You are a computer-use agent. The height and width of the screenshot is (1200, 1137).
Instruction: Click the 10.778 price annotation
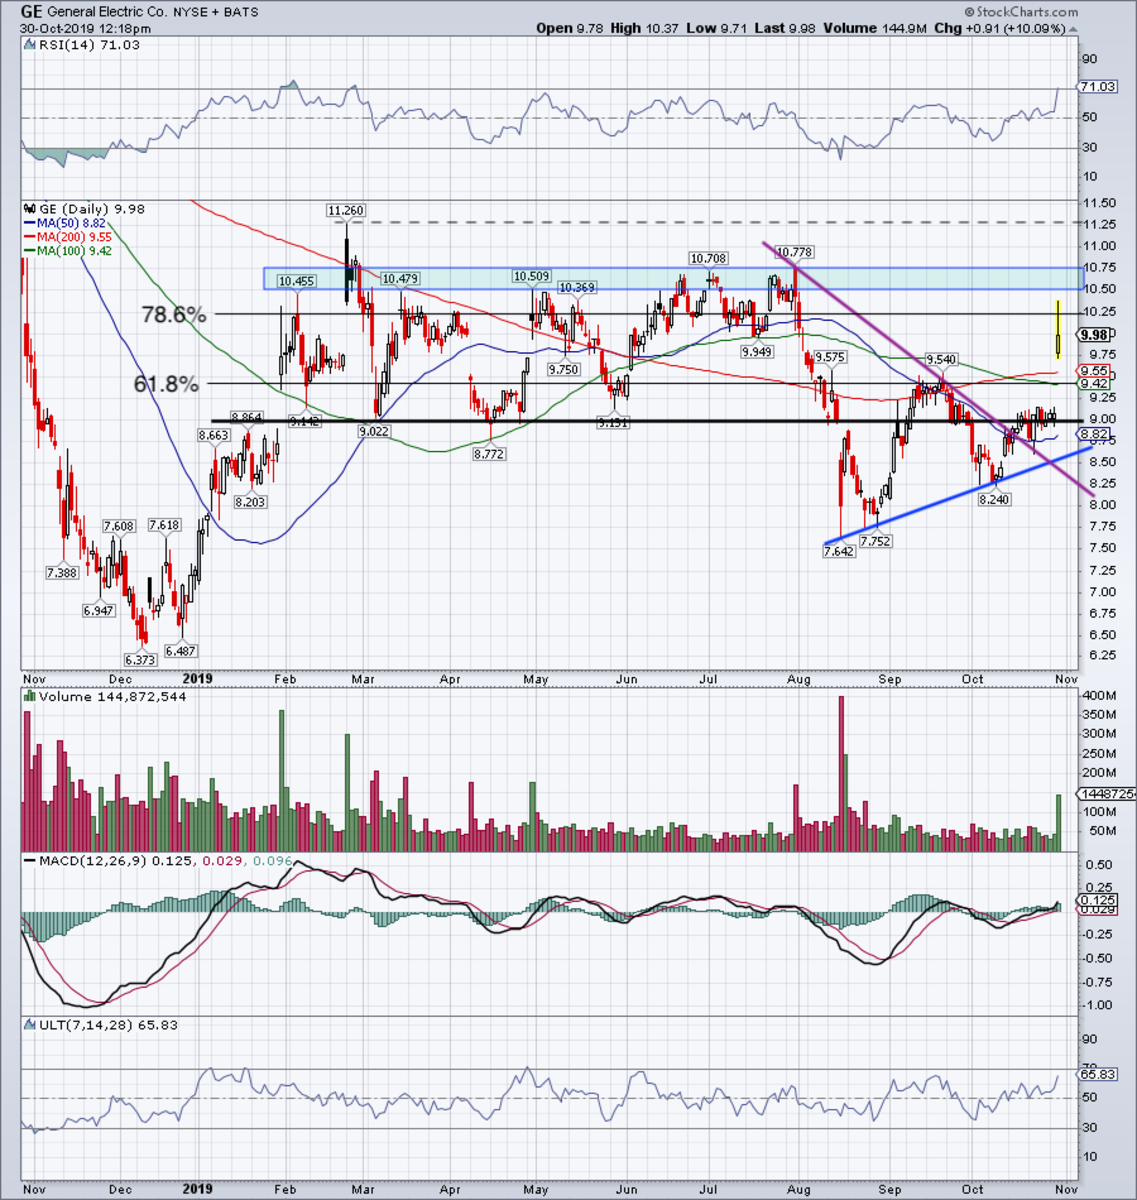coord(794,251)
